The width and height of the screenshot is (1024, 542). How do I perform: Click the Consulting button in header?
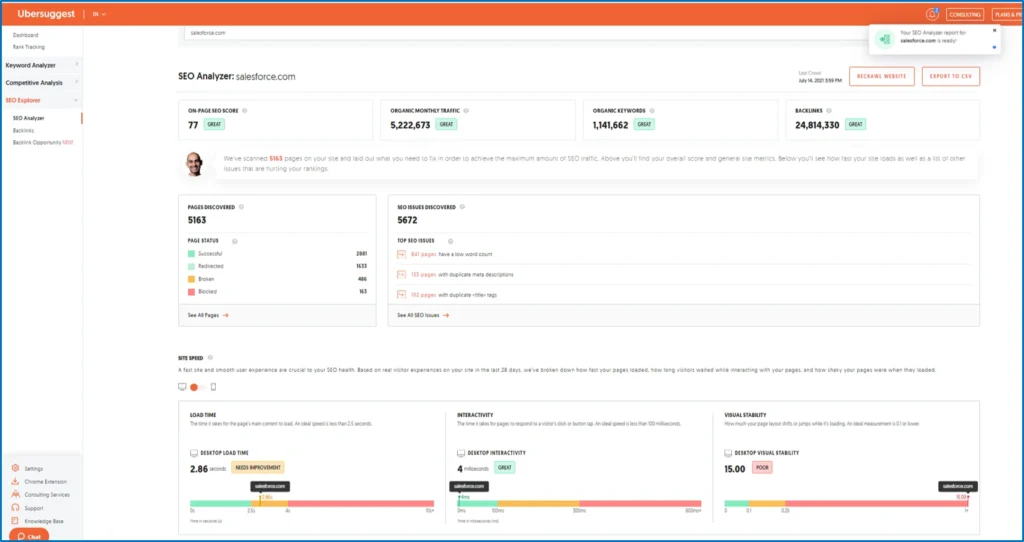tap(965, 14)
